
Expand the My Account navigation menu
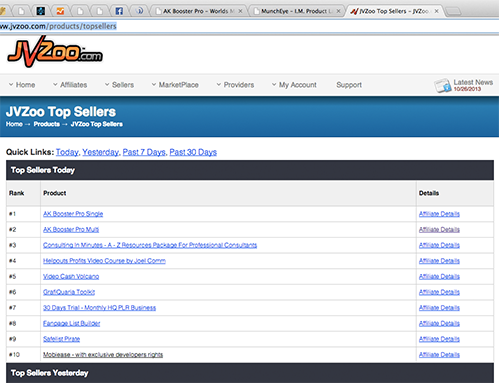pos(294,85)
